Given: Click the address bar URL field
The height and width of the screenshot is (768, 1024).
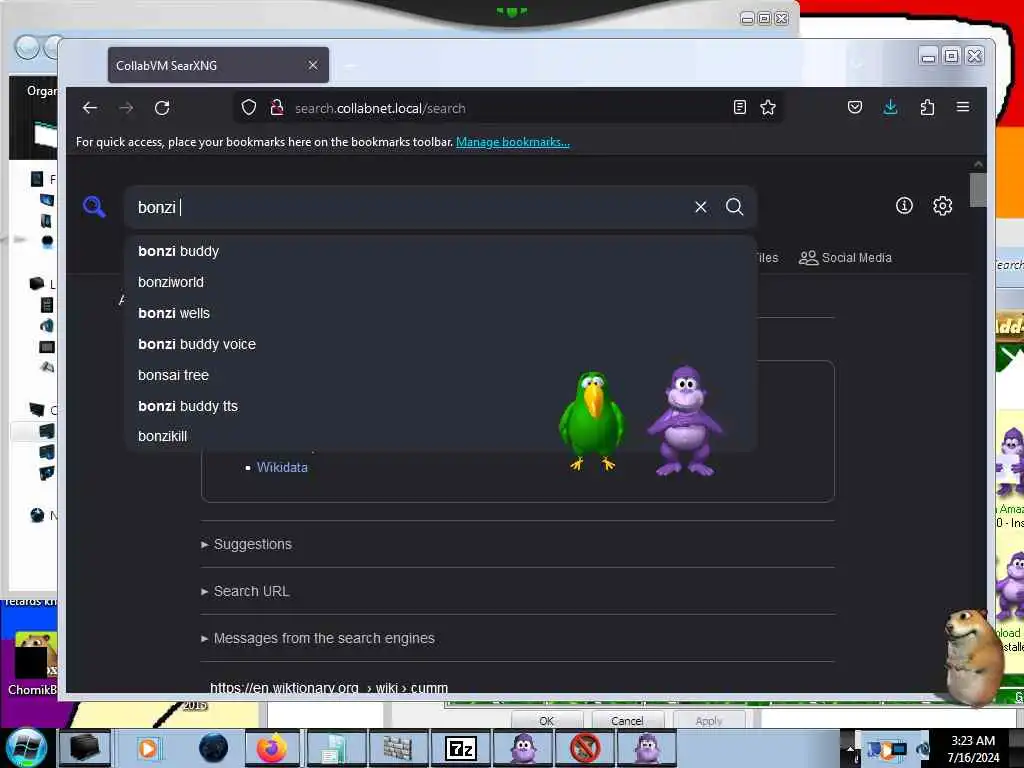Looking at the screenshot, I should coord(509,108).
